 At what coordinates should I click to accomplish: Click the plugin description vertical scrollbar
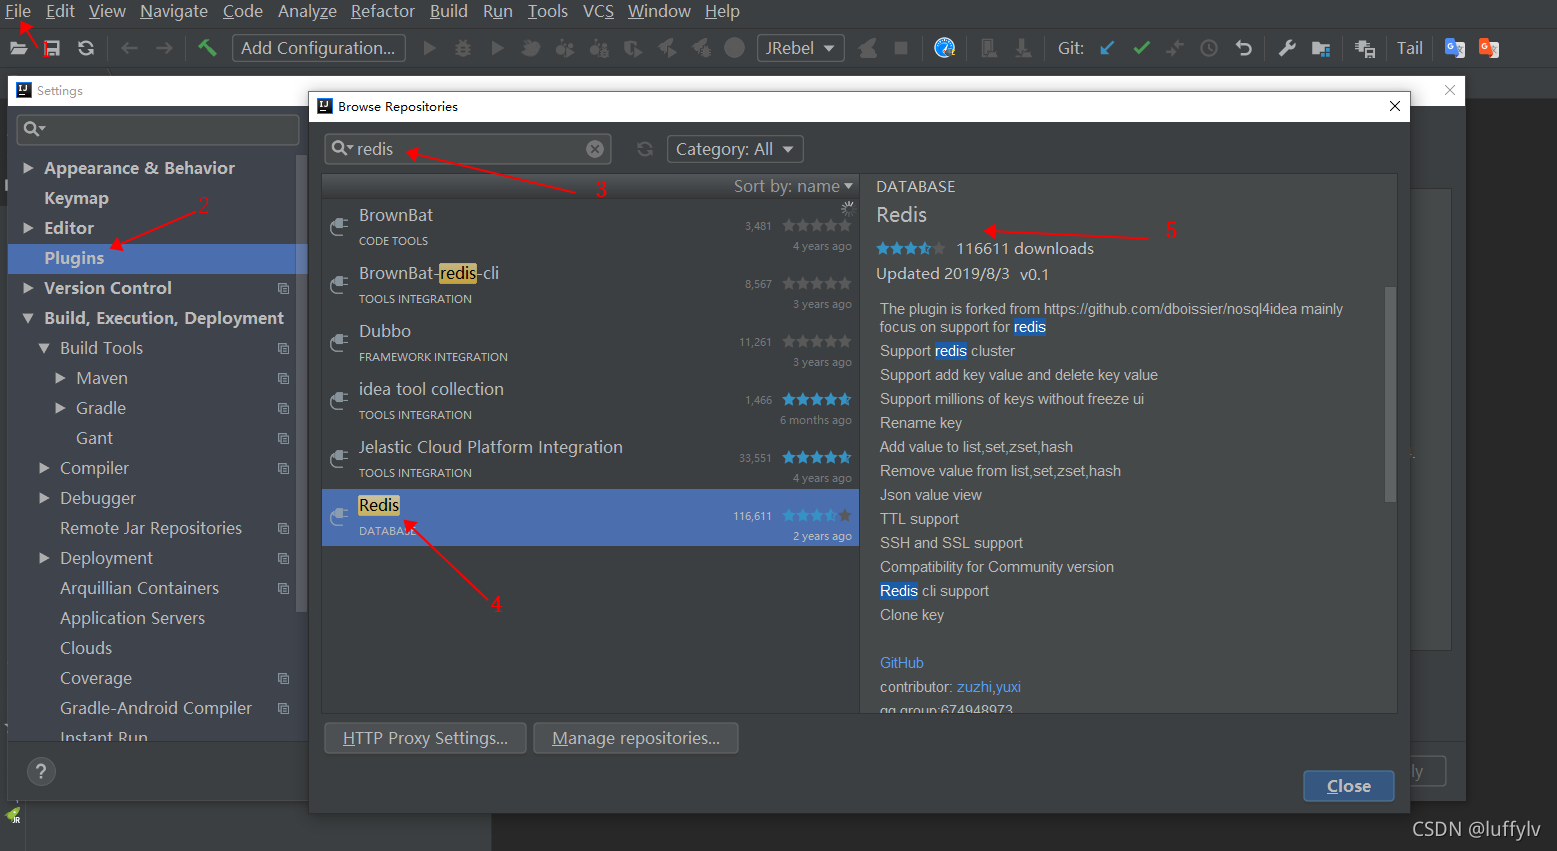[x=1390, y=394]
